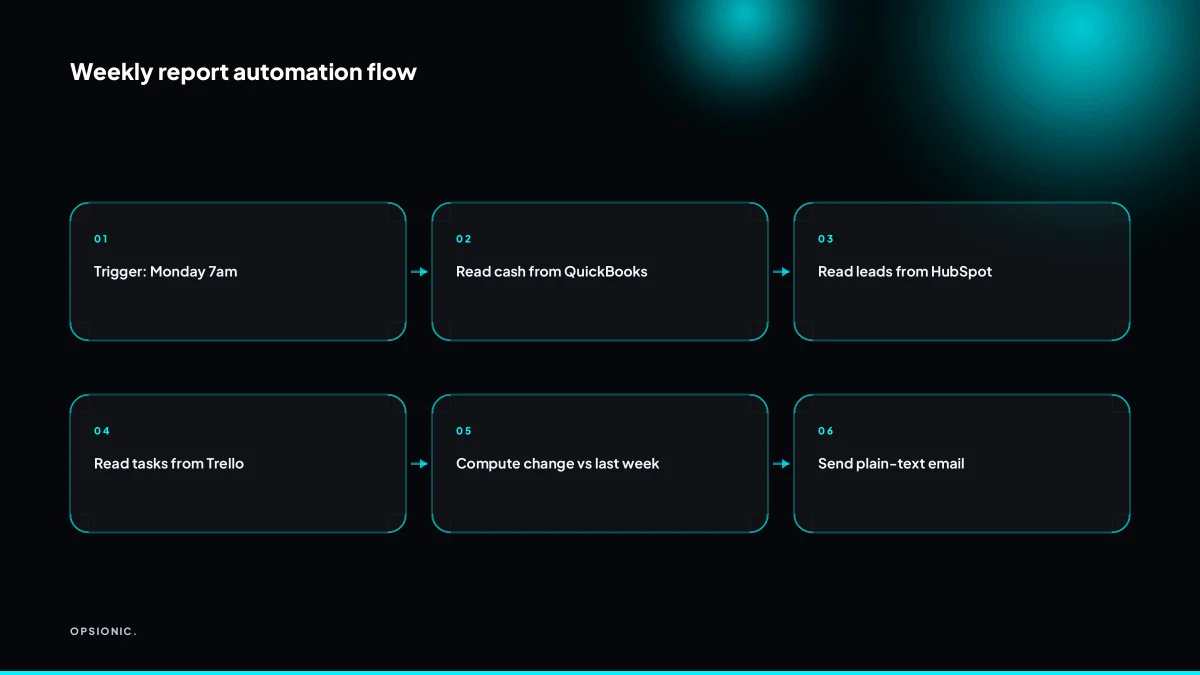Click the slide title 'Weekly report automation flow'
The image size is (1200, 675).
pos(243,72)
